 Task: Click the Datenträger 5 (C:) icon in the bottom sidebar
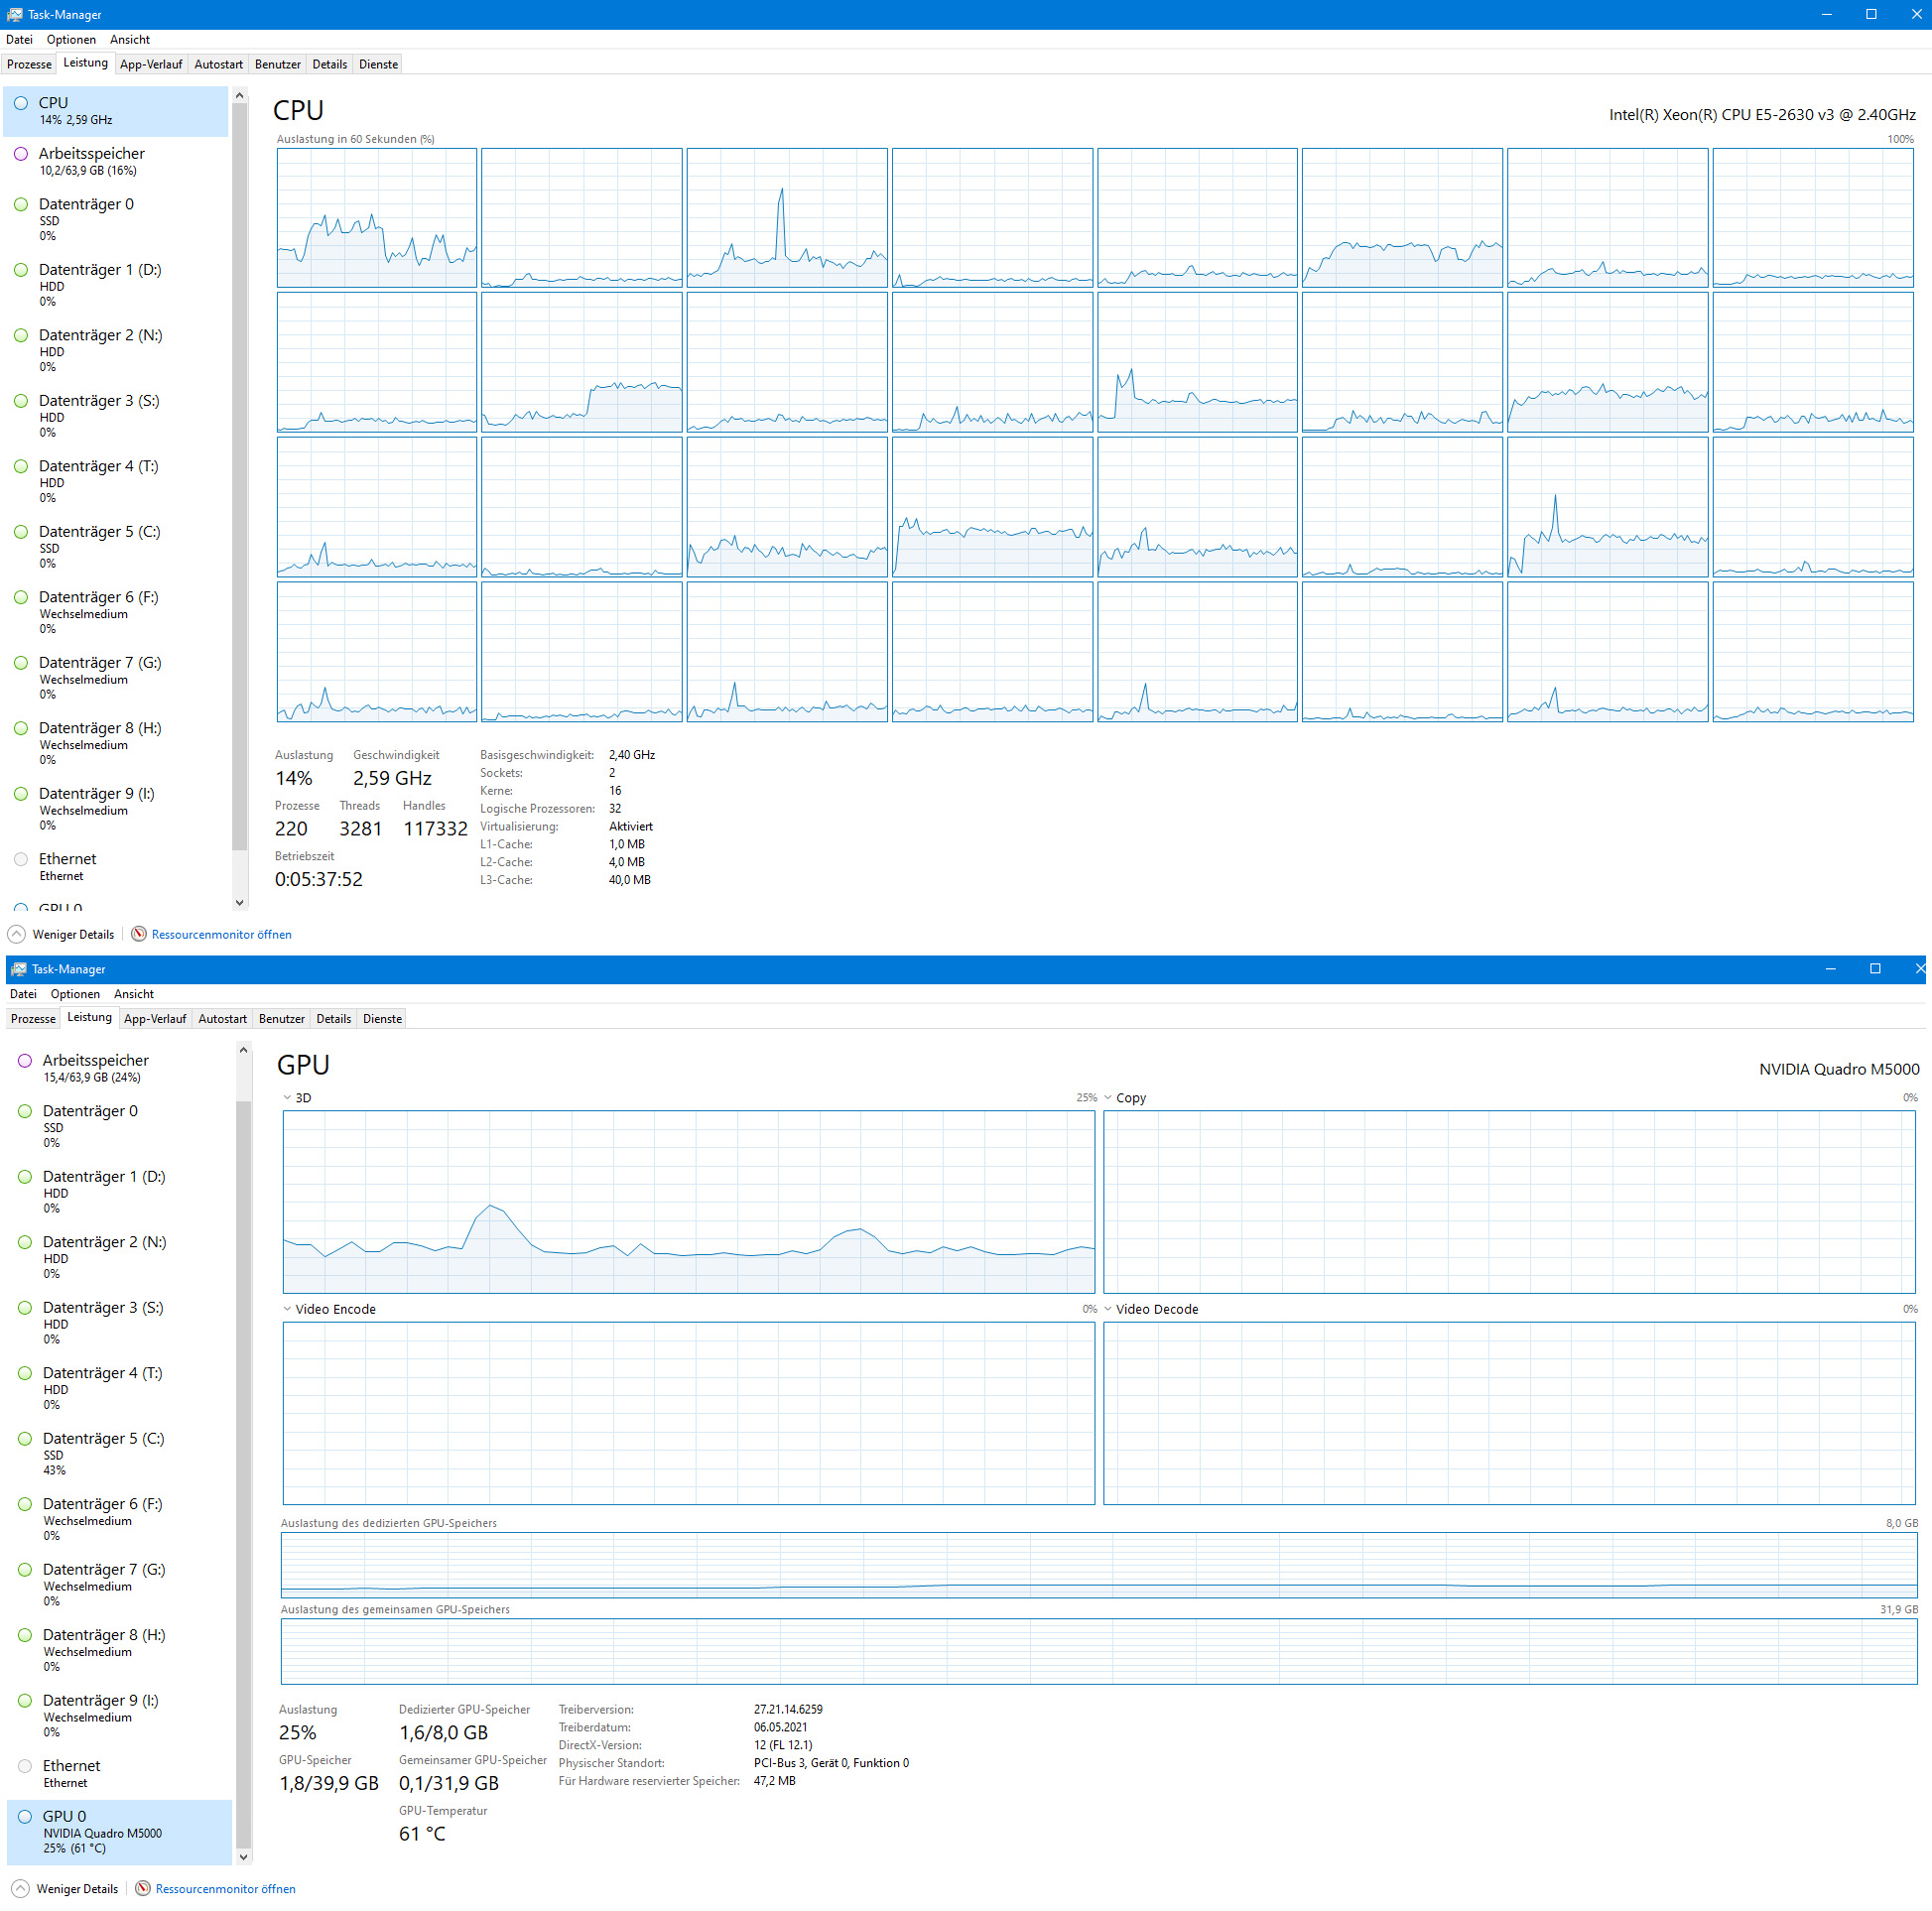tap(24, 1438)
